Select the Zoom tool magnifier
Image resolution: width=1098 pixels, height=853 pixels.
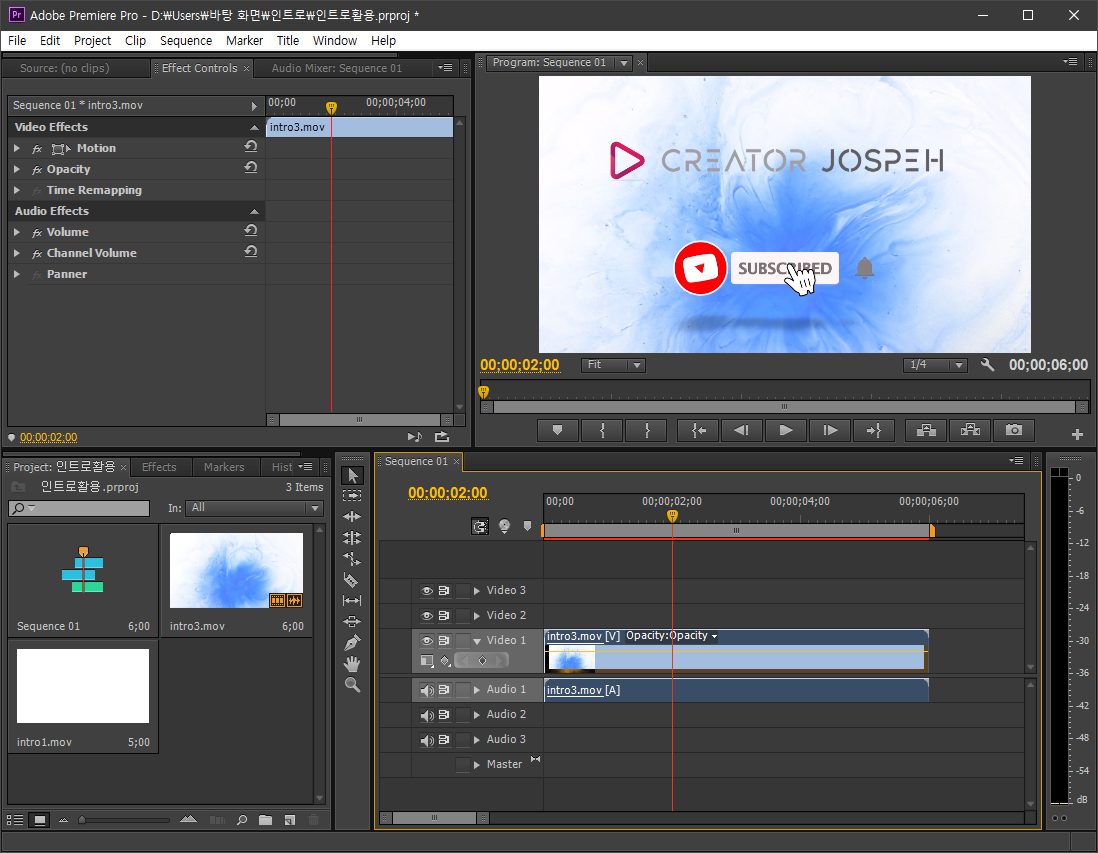coord(351,685)
